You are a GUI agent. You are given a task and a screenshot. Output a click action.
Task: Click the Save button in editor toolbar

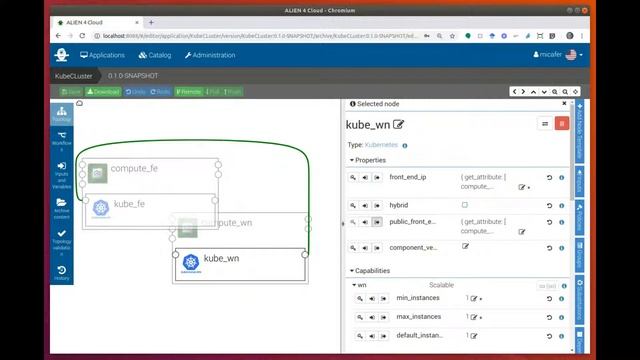pos(71,92)
